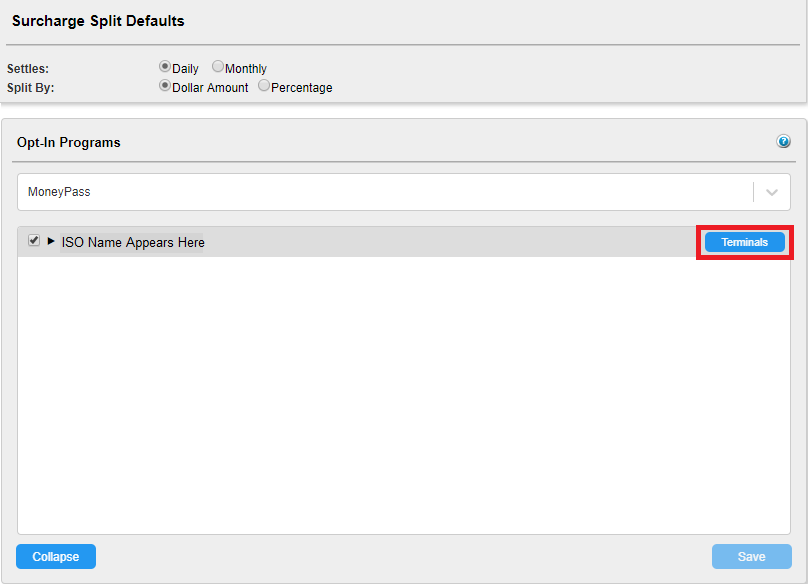Click the empty program list area
This screenshot has height=584, width=808.
(x=403, y=395)
